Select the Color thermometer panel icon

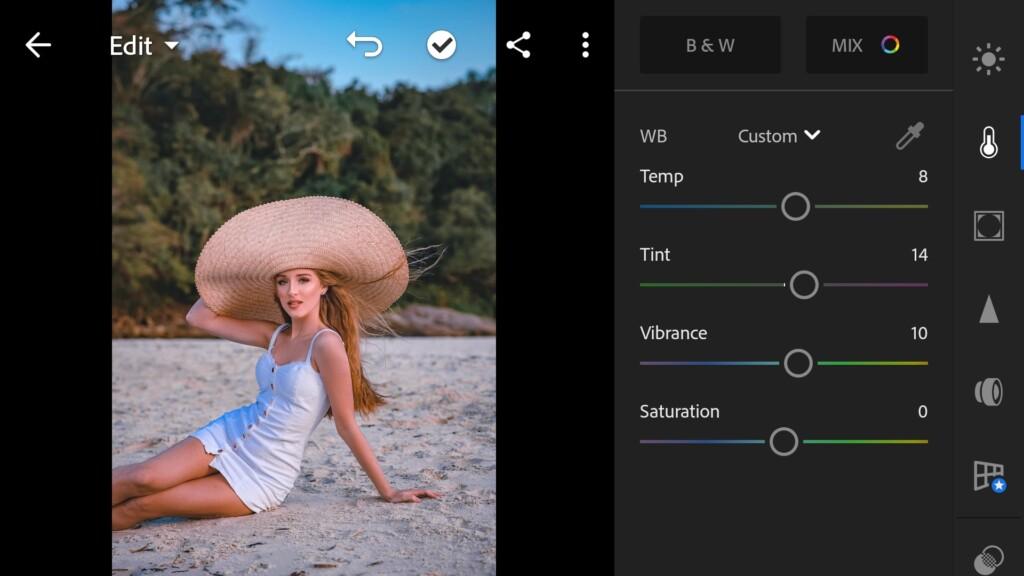pyautogui.click(x=989, y=142)
